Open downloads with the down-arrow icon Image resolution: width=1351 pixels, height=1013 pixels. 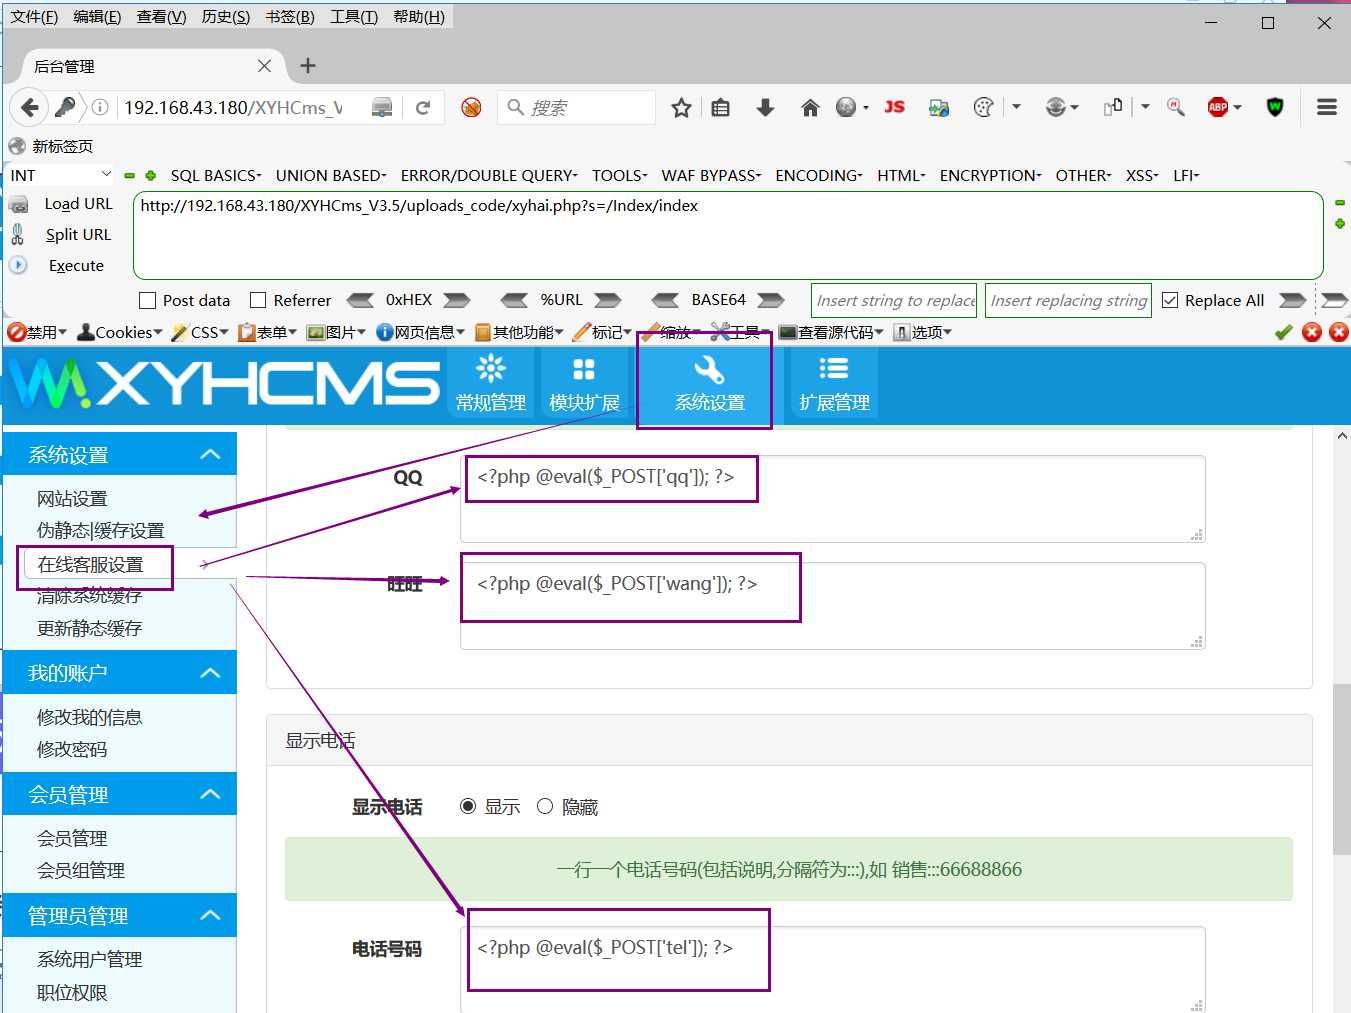pos(765,107)
